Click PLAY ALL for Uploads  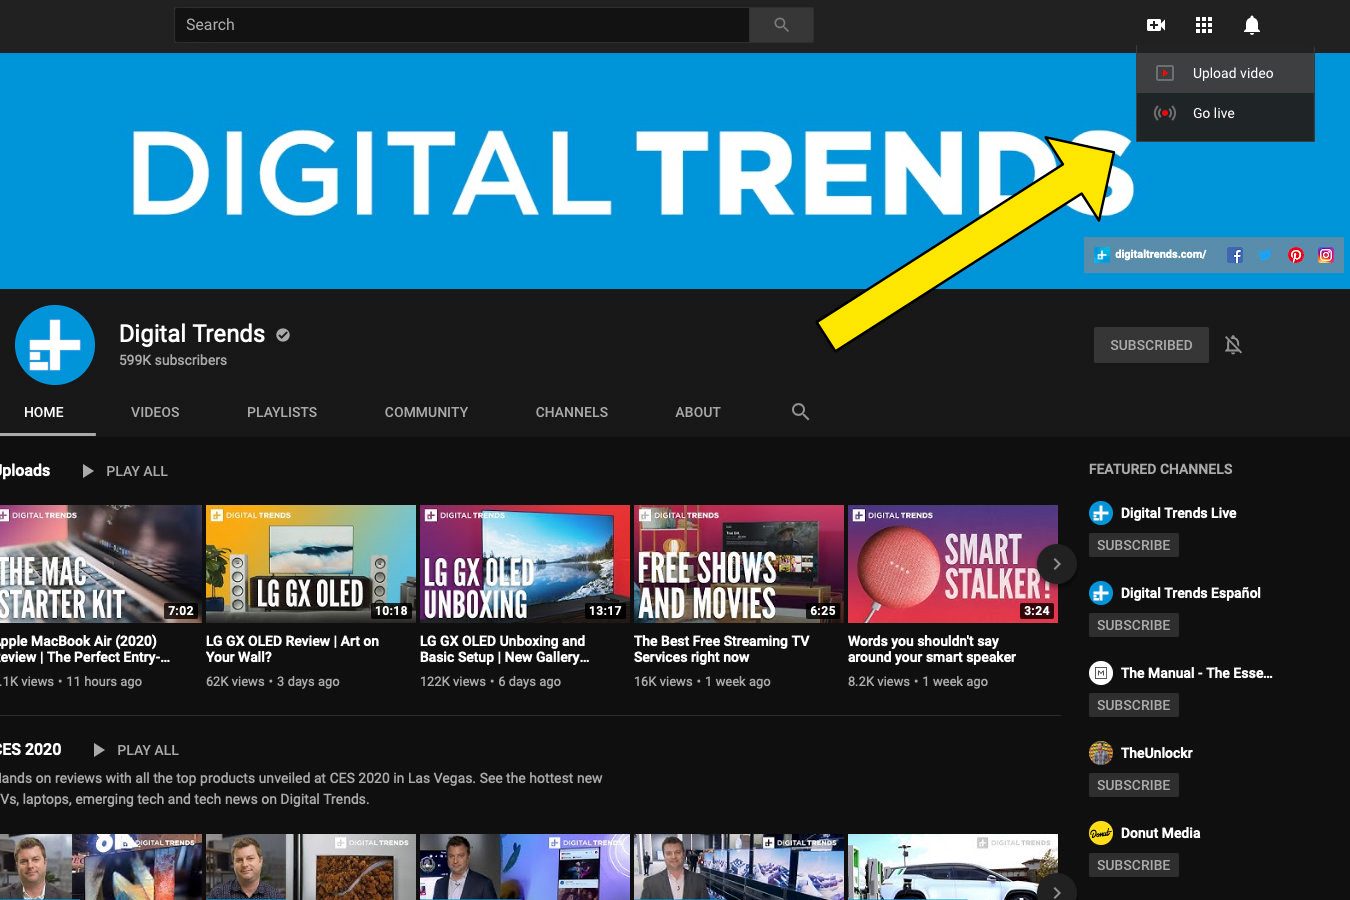[x=125, y=471]
